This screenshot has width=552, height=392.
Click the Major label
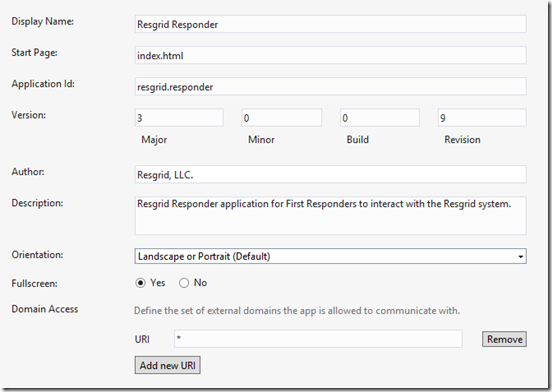(154, 140)
